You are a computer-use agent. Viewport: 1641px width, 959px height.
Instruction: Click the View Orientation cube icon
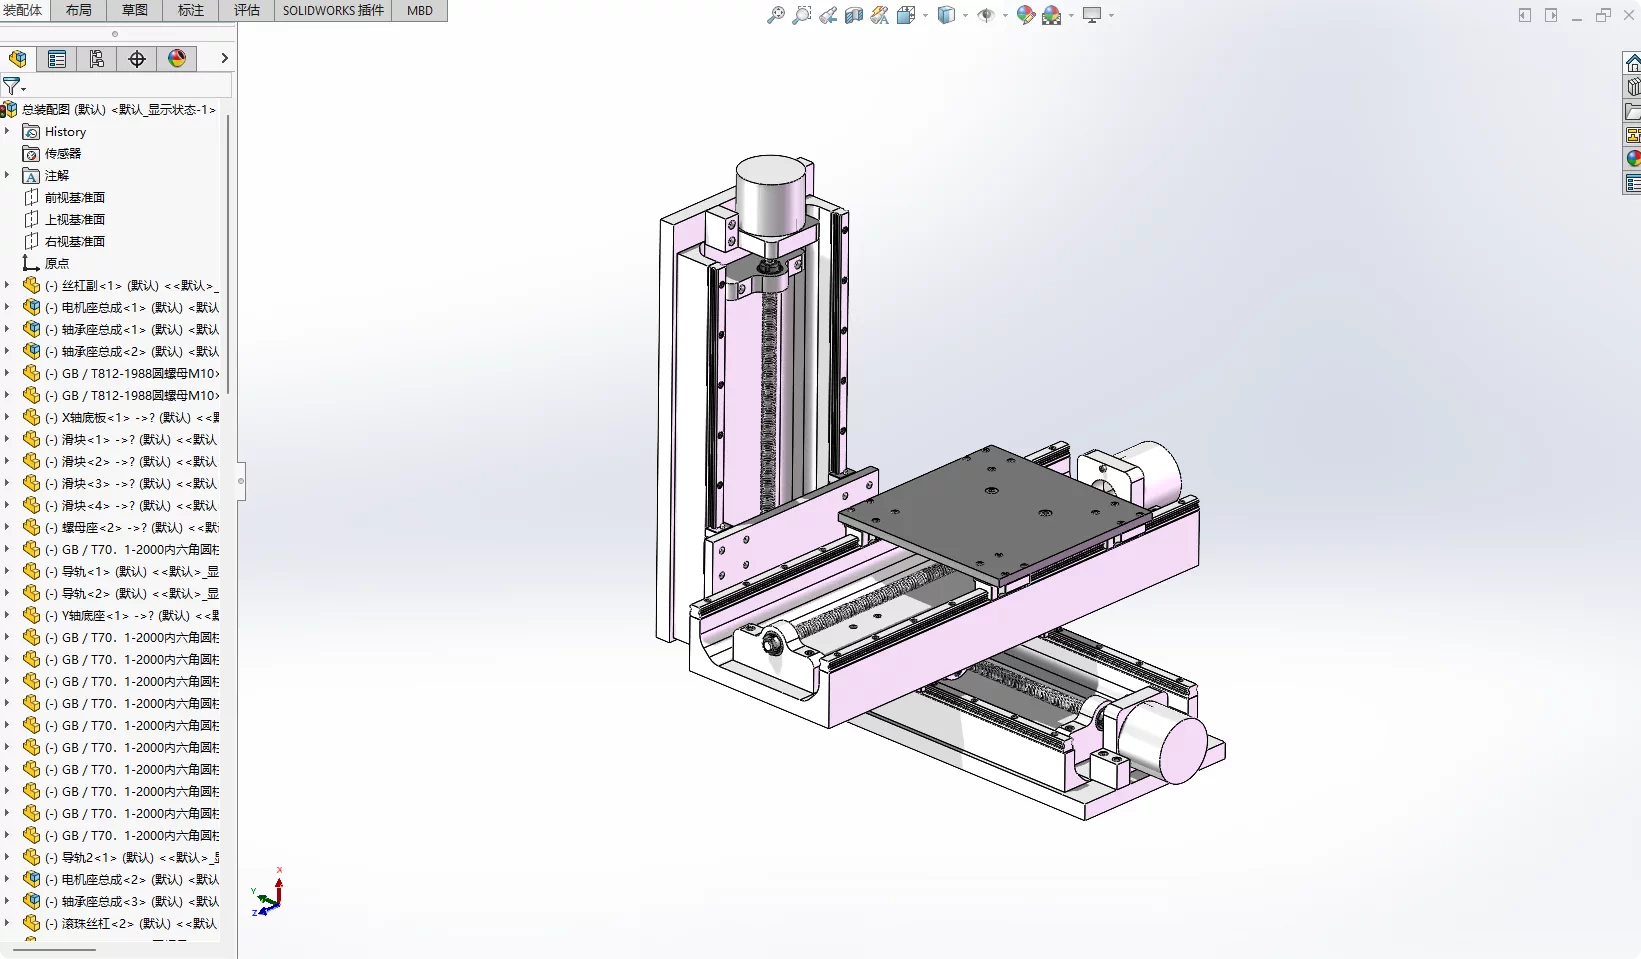pos(906,15)
